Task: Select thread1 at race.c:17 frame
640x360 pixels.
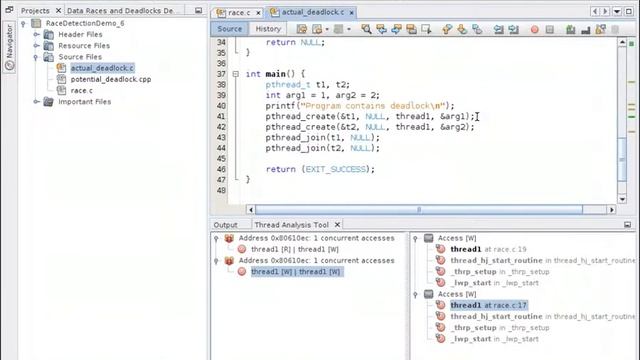Action: click(x=489, y=305)
